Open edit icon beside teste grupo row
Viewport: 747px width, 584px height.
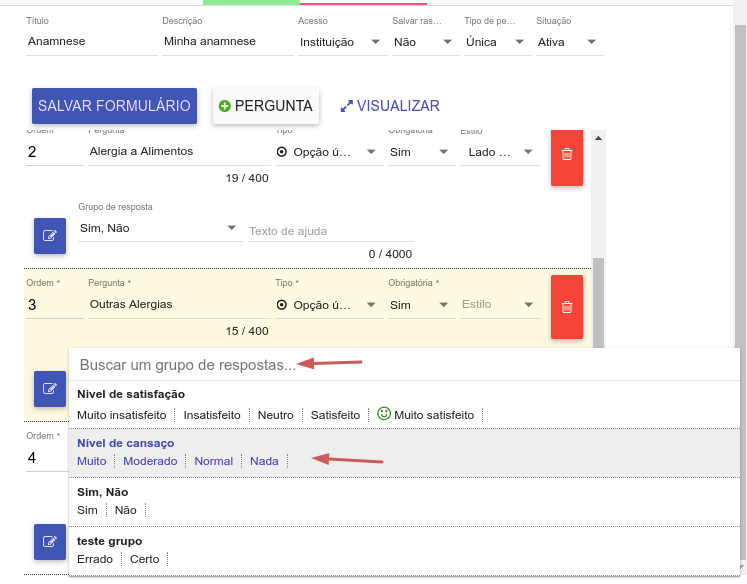pos(50,542)
